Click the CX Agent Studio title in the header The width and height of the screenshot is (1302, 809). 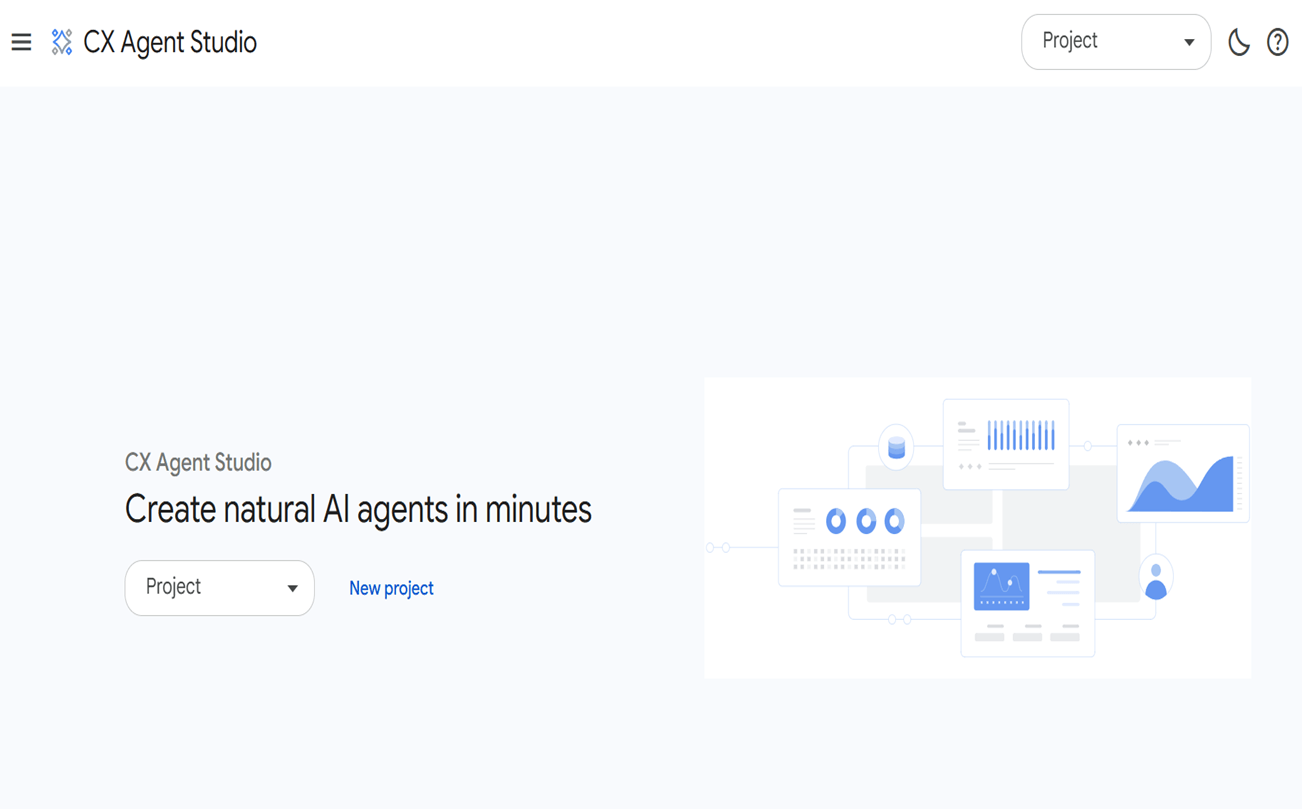[x=170, y=42]
